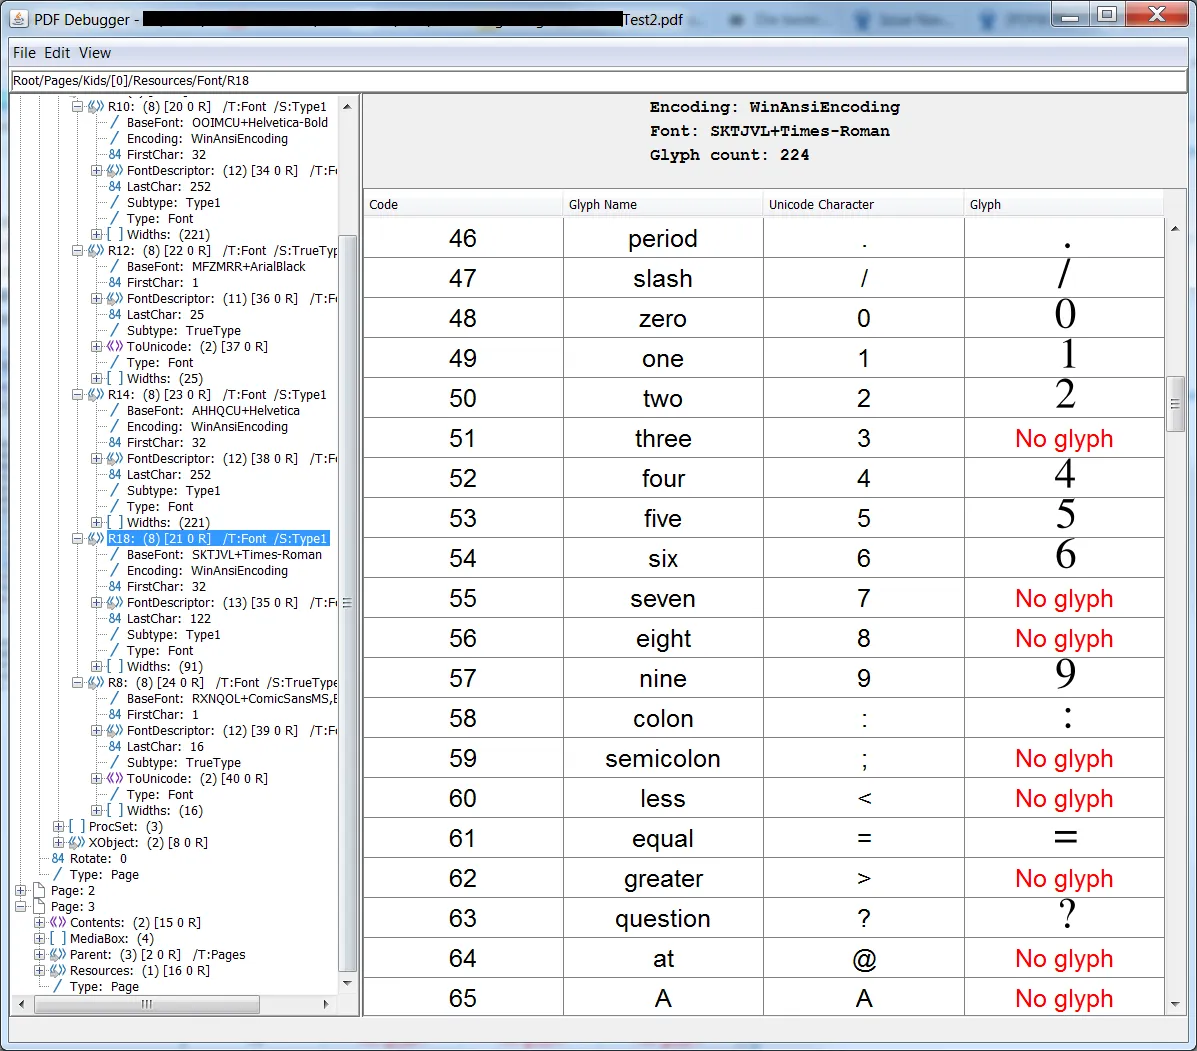Open the Edit menu
The image size is (1197, 1051).
[x=56, y=53]
